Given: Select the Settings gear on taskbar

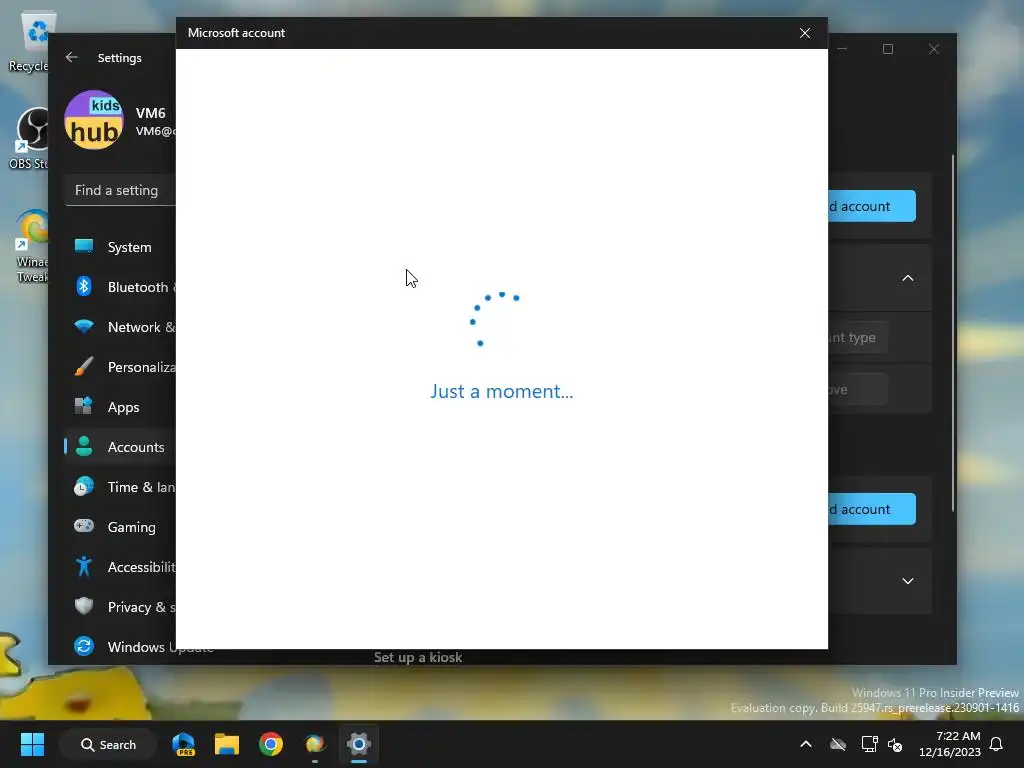Looking at the screenshot, I should [359, 744].
